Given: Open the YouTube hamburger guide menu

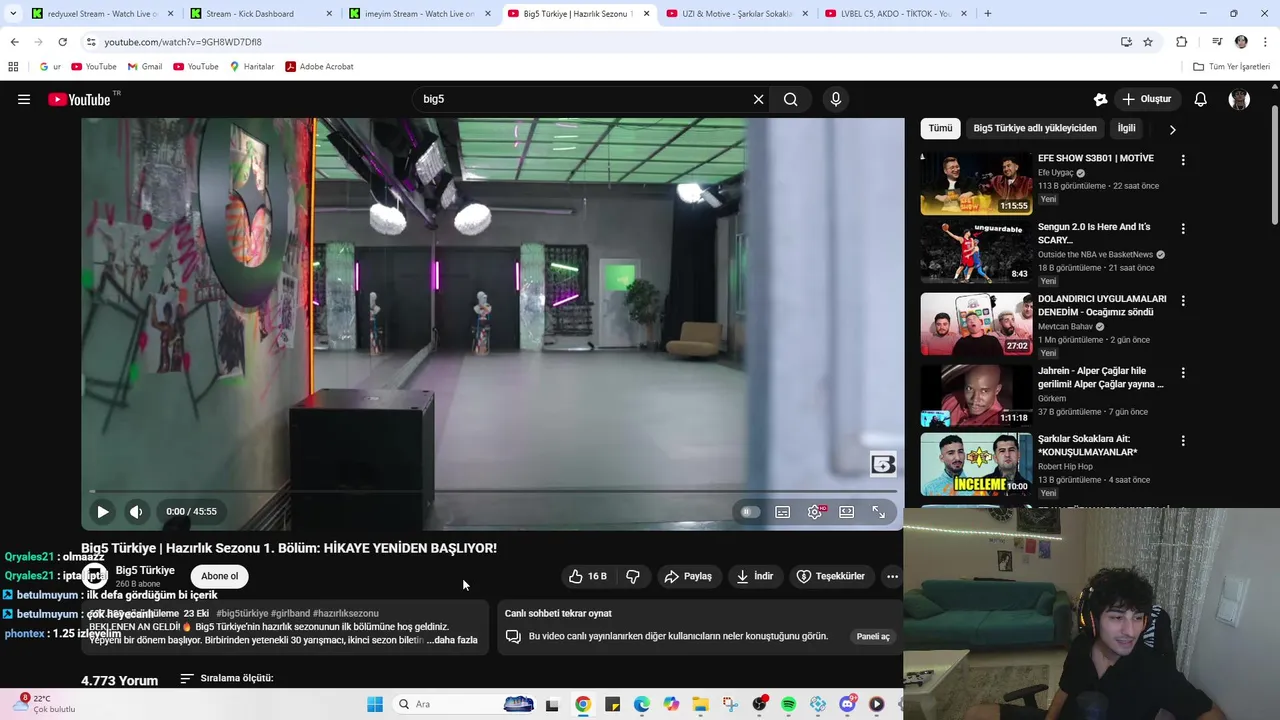Looking at the screenshot, I should pyautogui.click(x=24, y=99).
